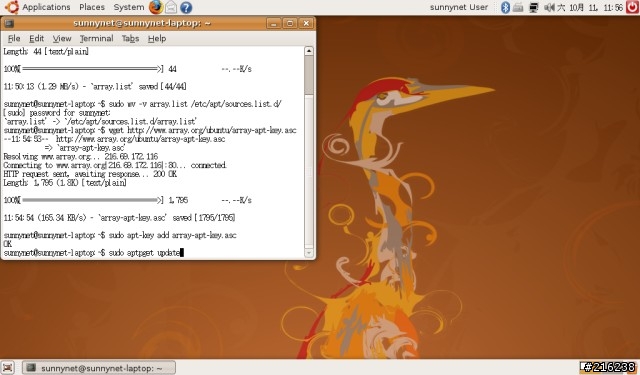Open the terminal File menu
This screenshot has height=375, width=640.
(14, 38)
